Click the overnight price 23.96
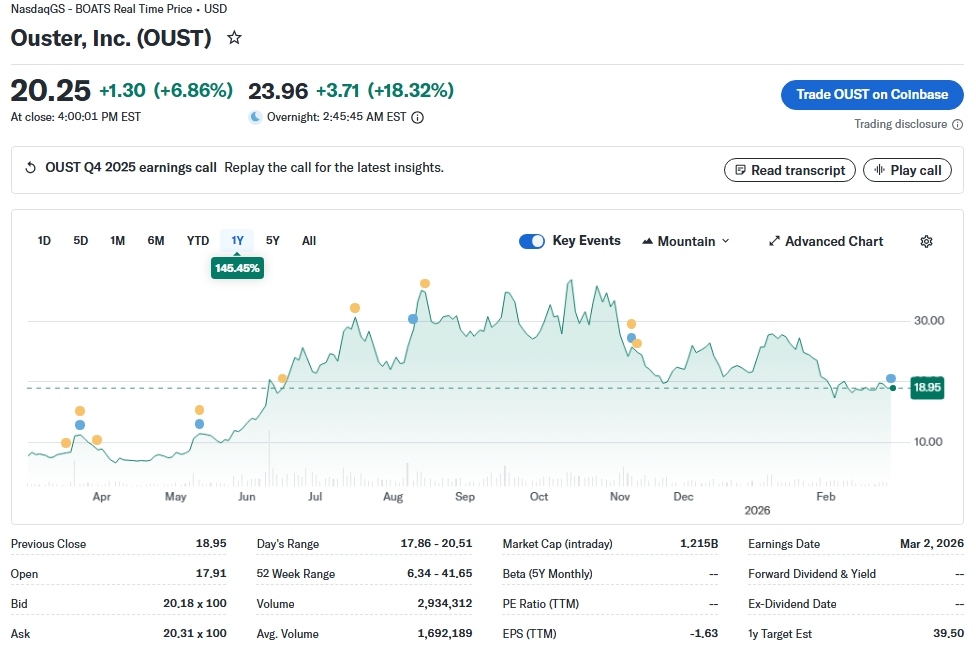The image size is (976, 658). 278,92
